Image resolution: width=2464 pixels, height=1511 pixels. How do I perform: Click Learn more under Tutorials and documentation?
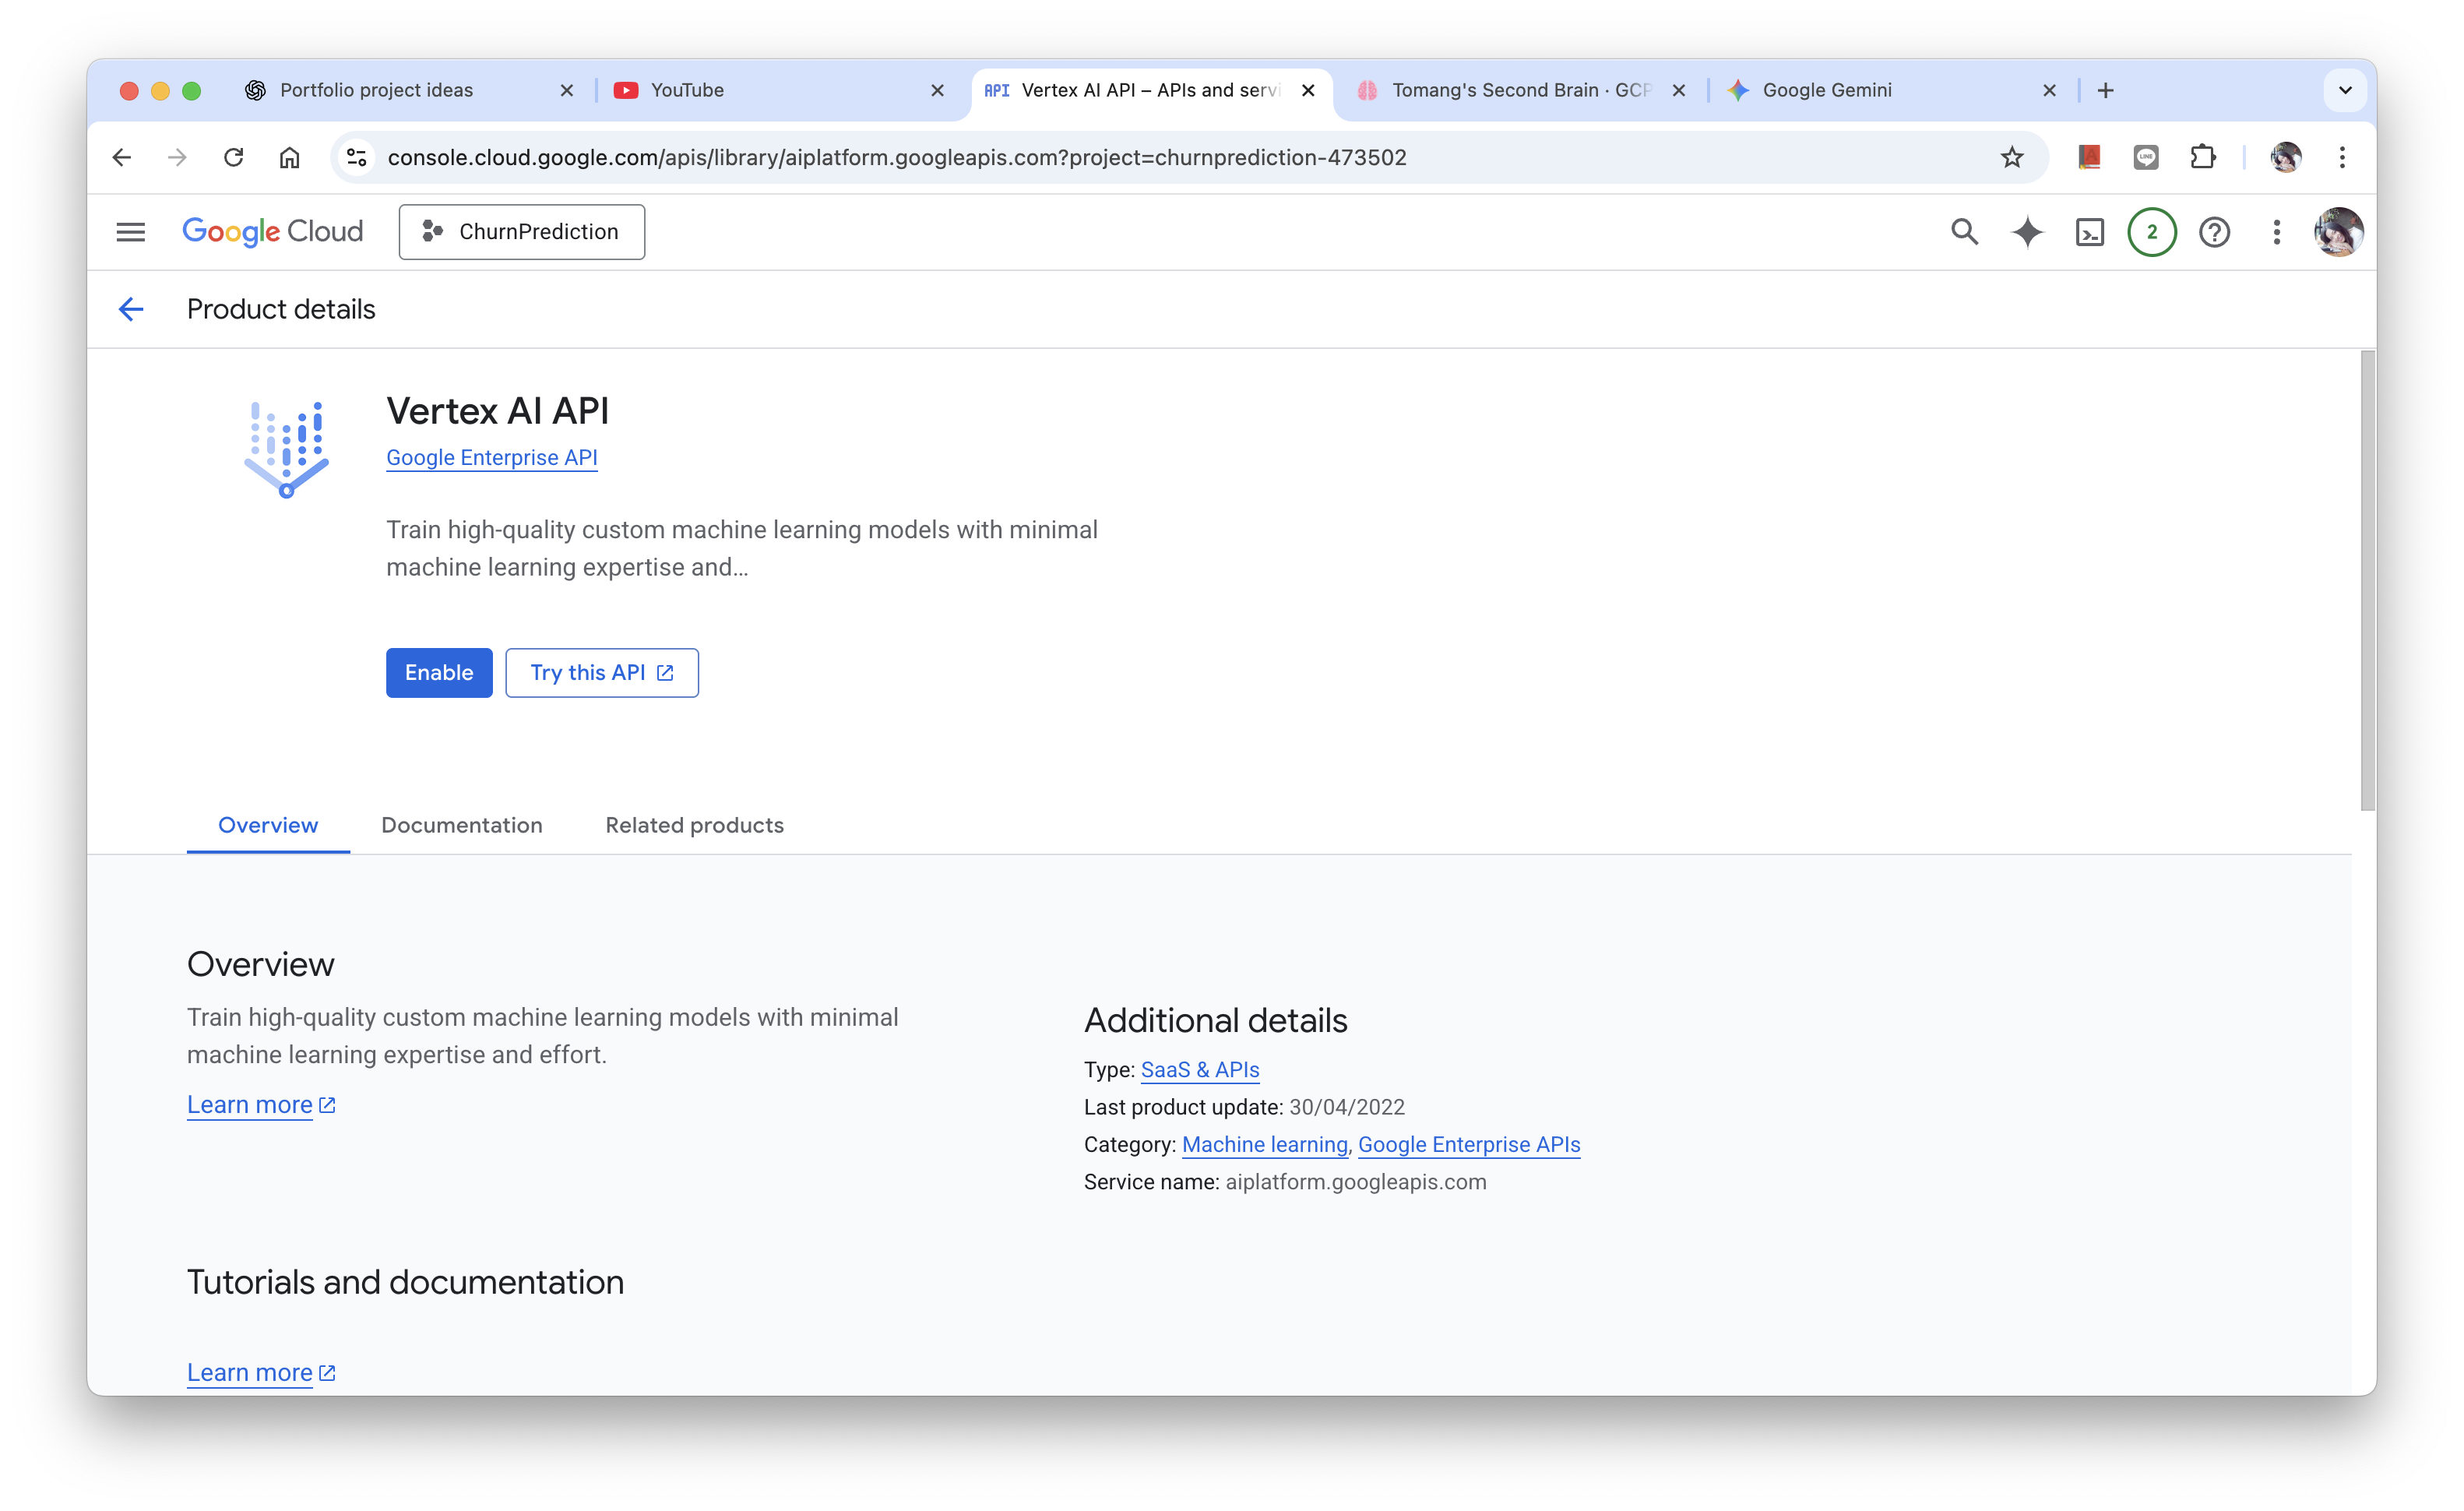pyautogui.click(x=261, y=1373)
